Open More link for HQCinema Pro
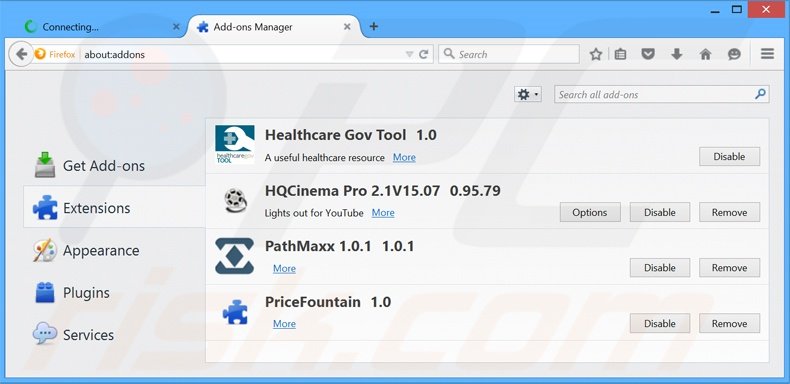The height and width of the screenshot is (384, 790). [383, 213]
